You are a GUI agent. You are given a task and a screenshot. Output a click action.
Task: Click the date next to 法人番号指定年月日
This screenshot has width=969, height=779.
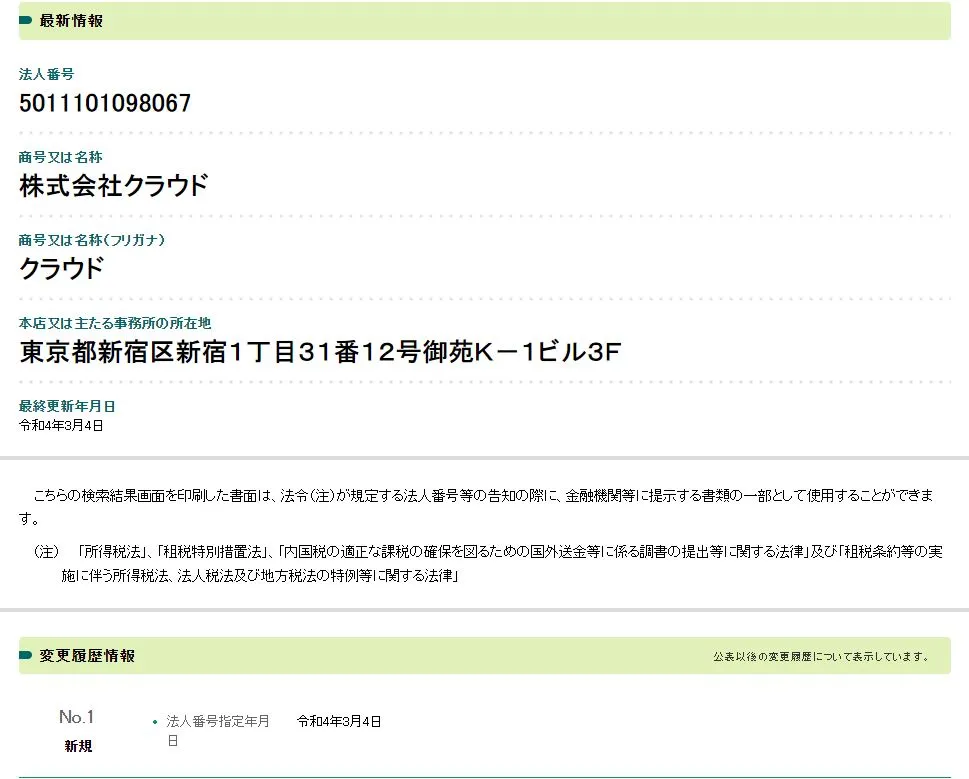(339, 721)
